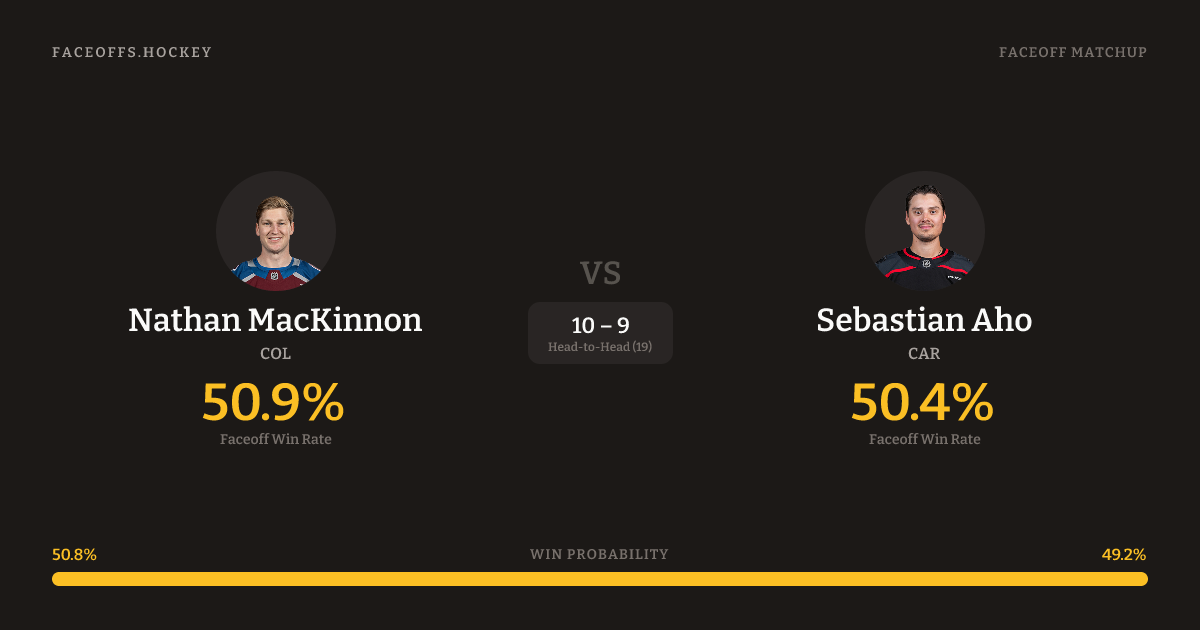Image resolution: width=1200 pixels, height=630 pixels.
Task: Click the WIN PROBABILITY label
Action: point(599,554)
